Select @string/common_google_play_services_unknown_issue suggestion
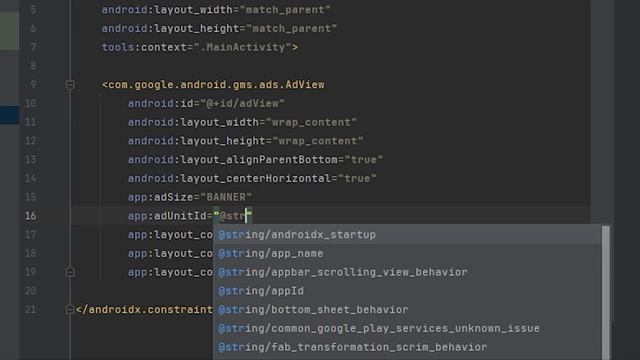 [407, 329]
